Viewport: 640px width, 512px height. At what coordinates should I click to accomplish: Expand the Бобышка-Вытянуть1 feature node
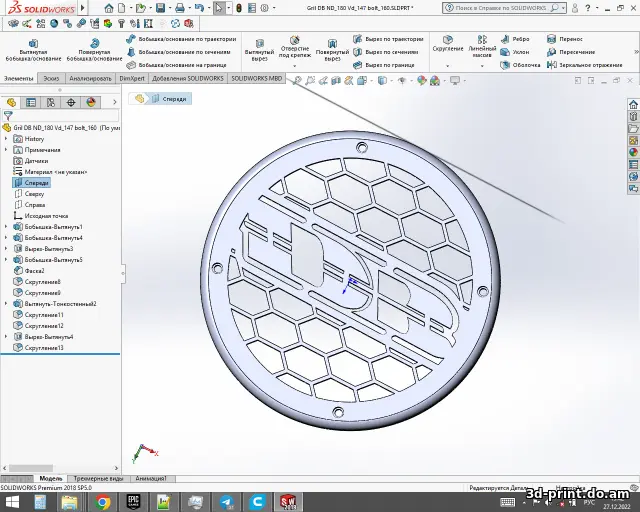click(x=6, y=227)
